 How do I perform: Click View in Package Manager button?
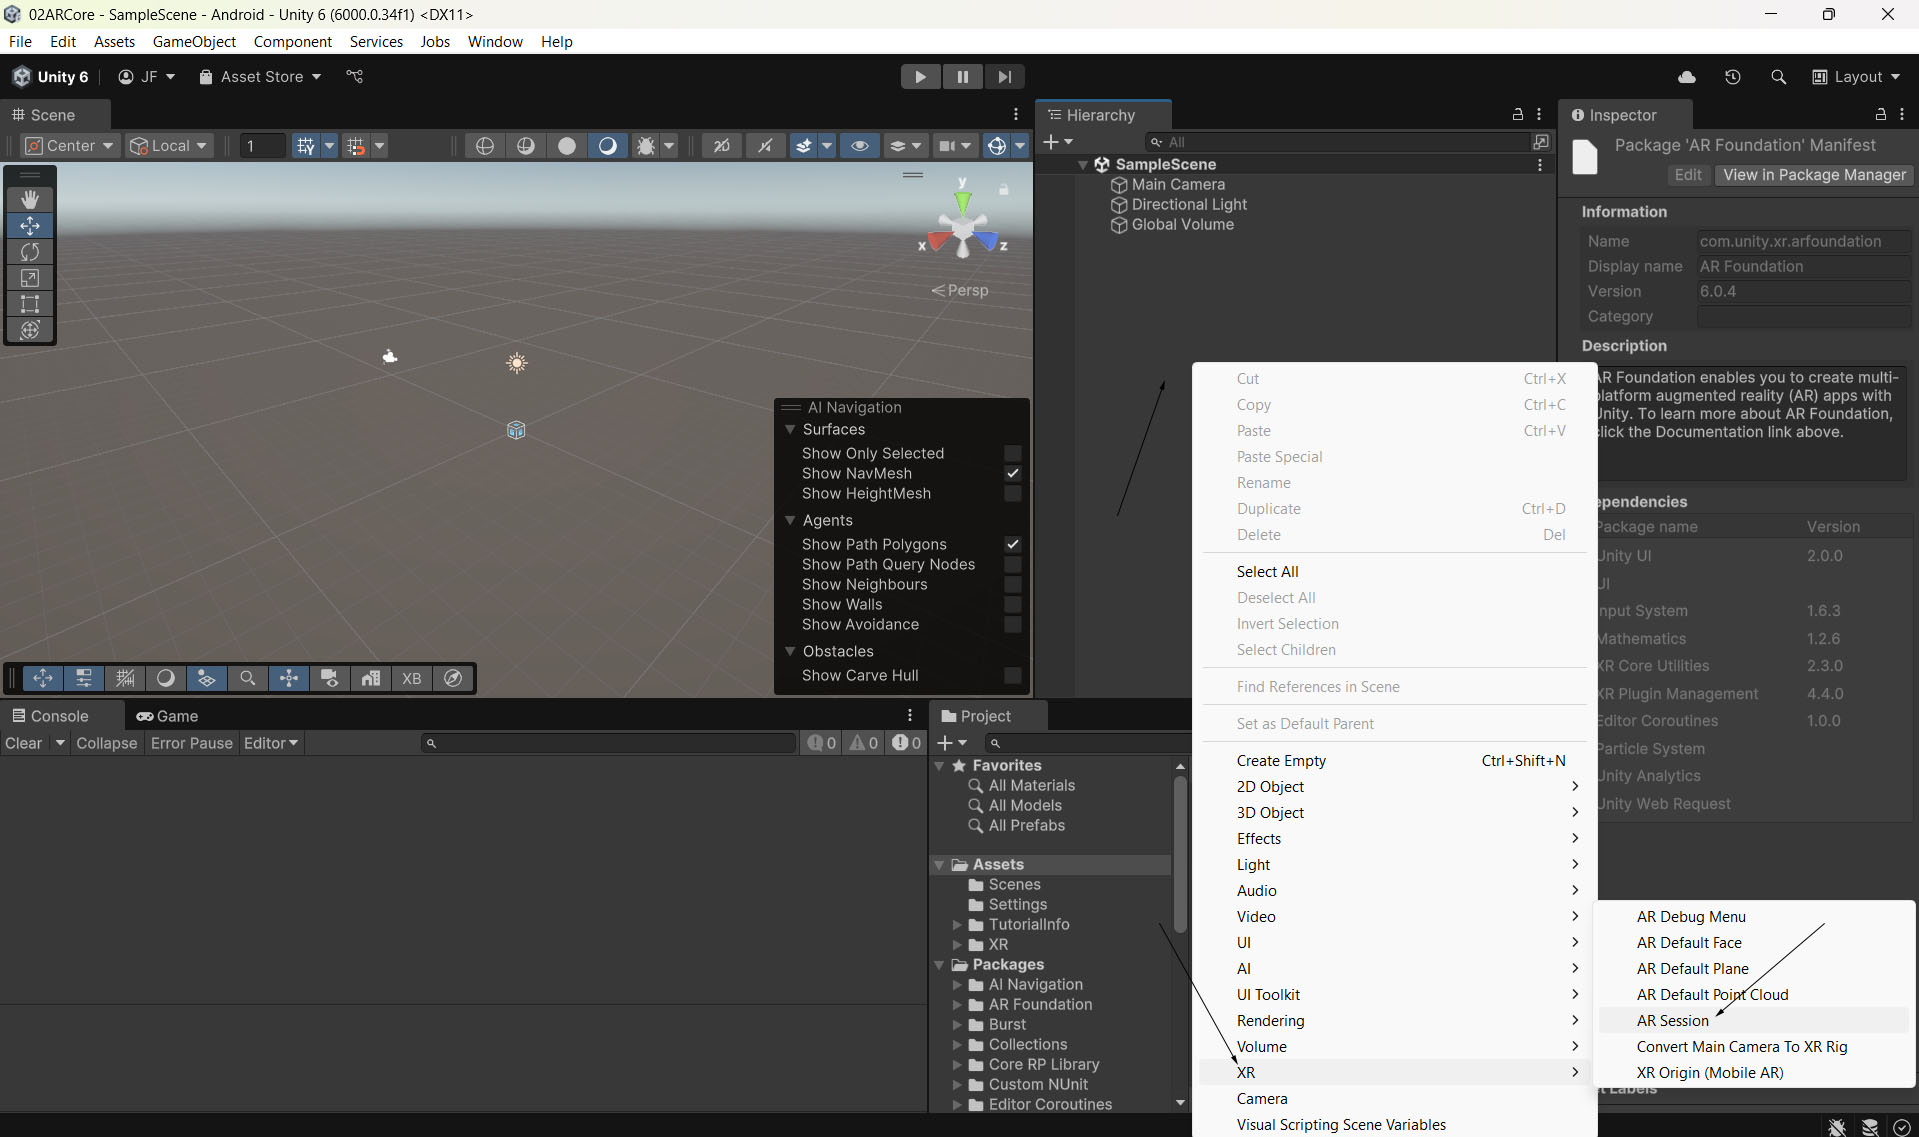pos(1814,175)
